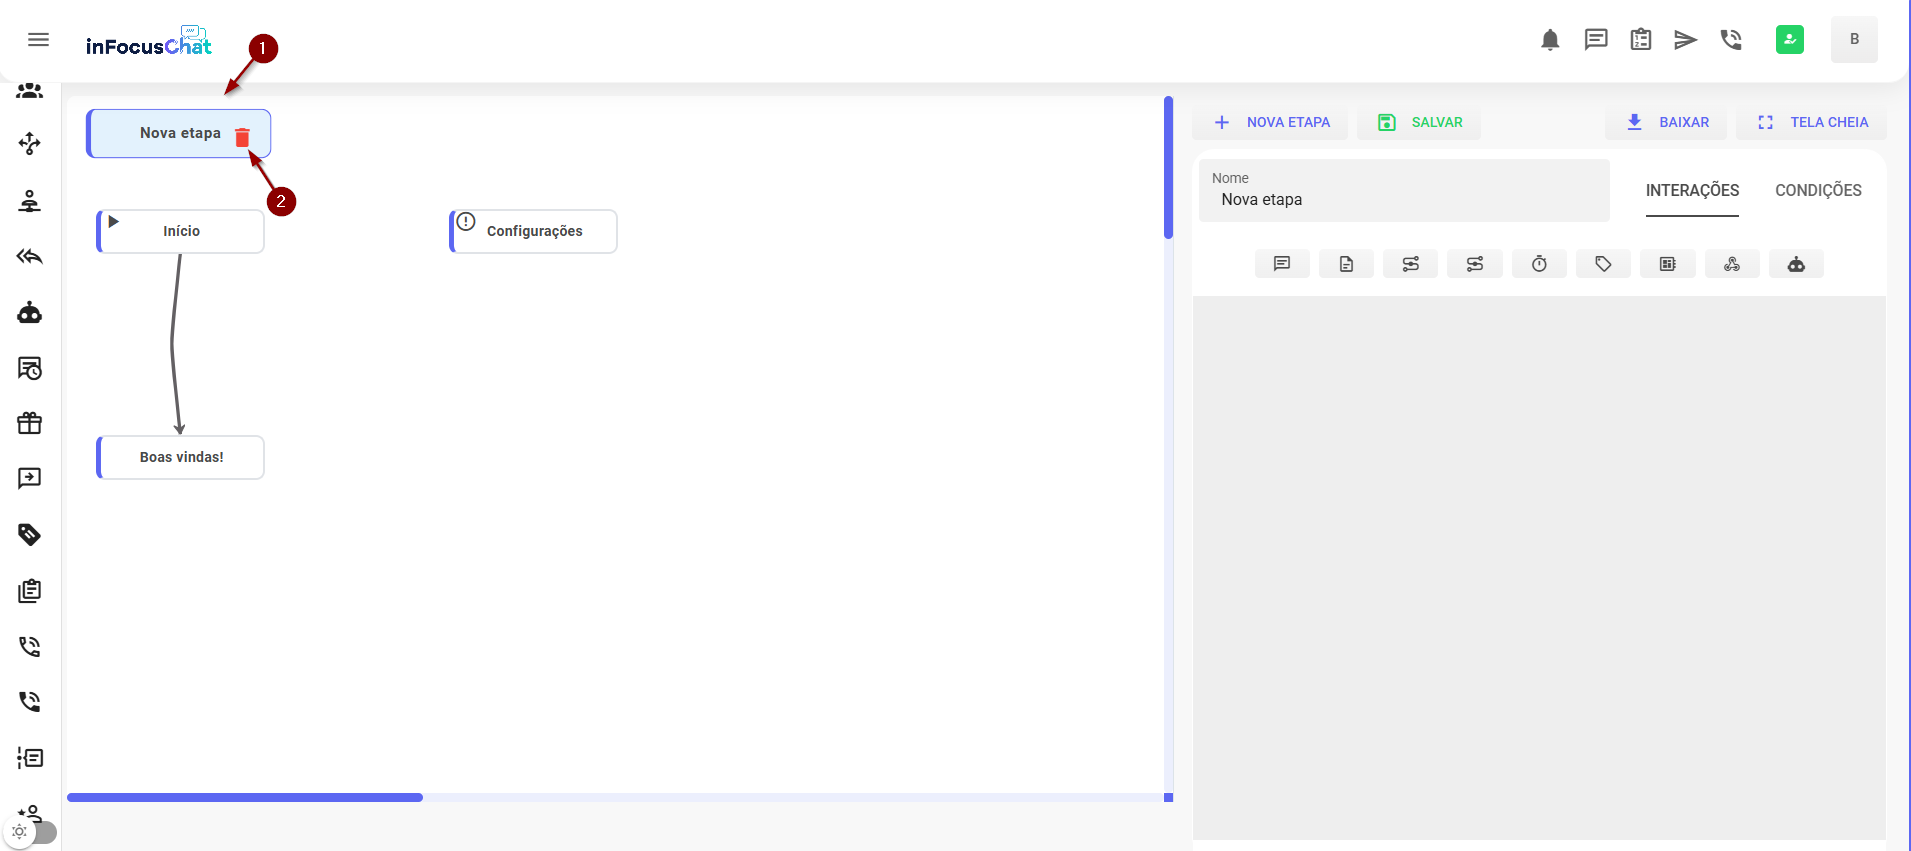Expand the hamburger navigation menu
The width and height of the screenshot is (1911, 851).
[39, 40]
